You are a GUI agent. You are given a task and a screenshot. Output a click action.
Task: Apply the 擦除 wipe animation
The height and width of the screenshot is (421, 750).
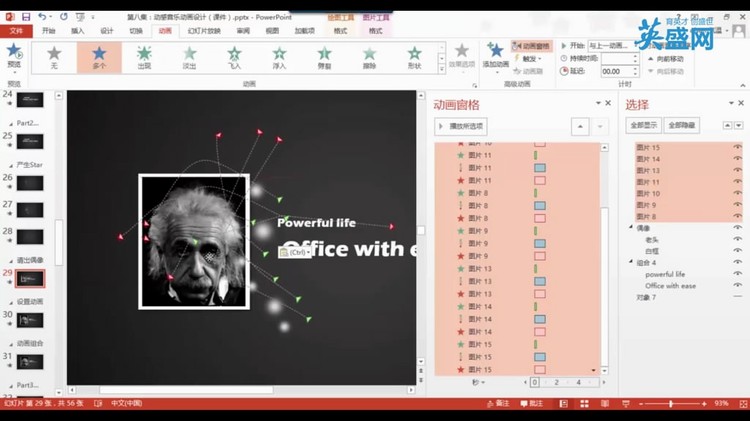[369, 57]
